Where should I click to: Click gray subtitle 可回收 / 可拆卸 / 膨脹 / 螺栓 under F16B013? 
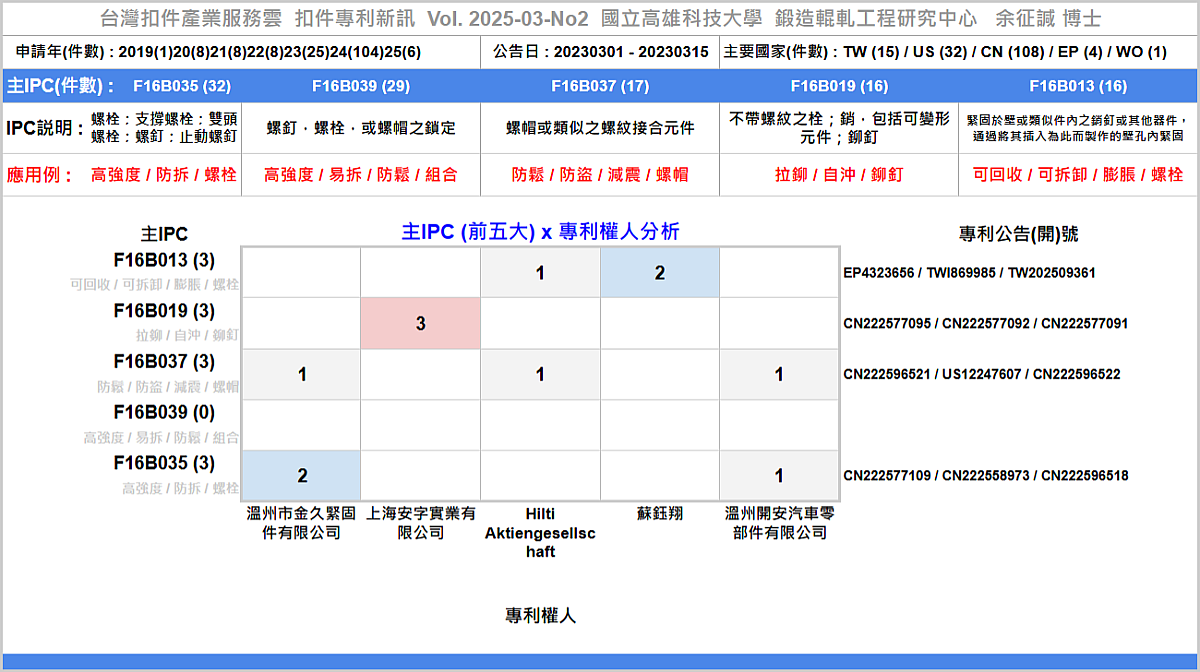[x=155, y=284]
